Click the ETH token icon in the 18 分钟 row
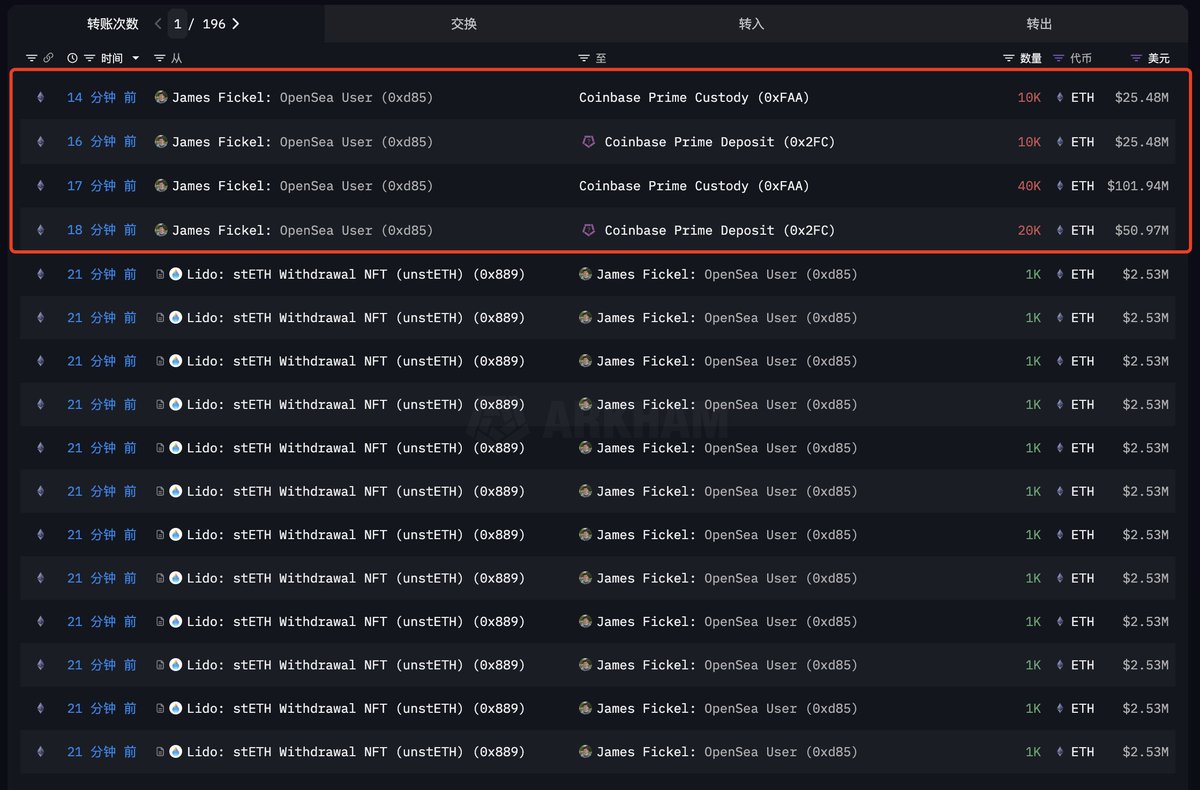The width and height of the screenshot is (1200, 790). [x=1060, y=230]
